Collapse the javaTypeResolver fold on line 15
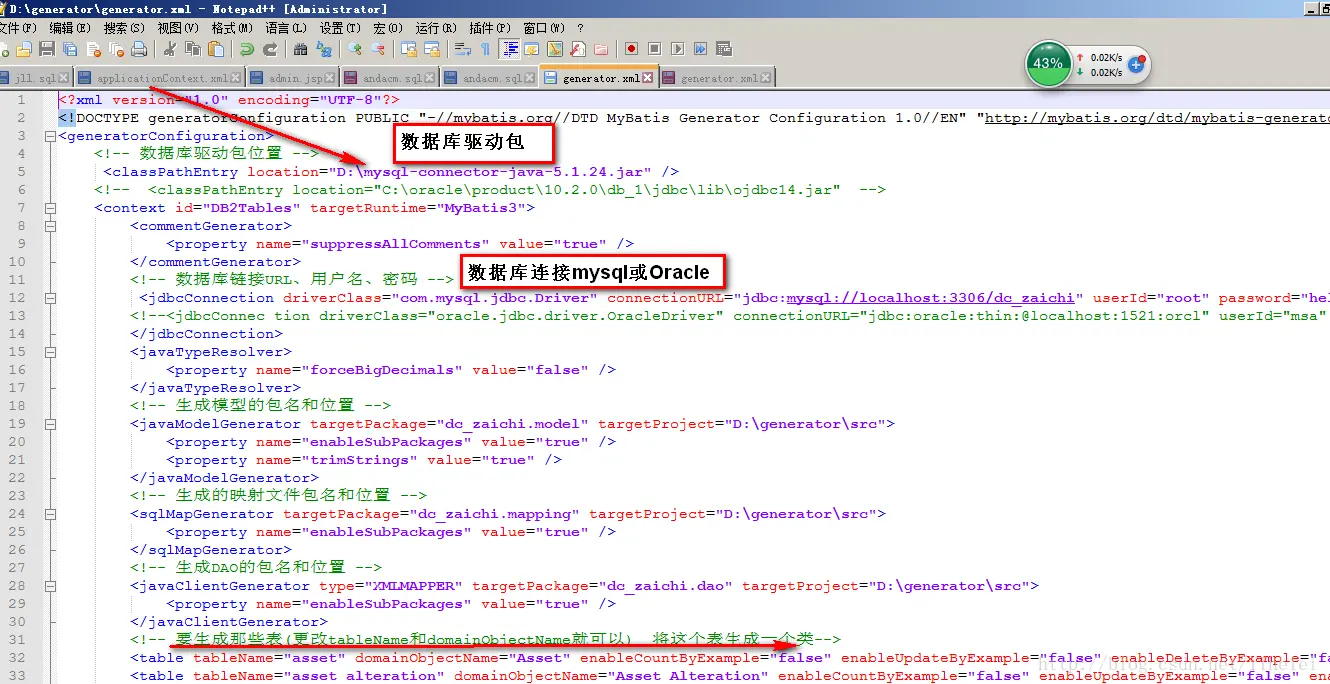The width and height of the screenshot is (1330, 684). coord(49,352)
